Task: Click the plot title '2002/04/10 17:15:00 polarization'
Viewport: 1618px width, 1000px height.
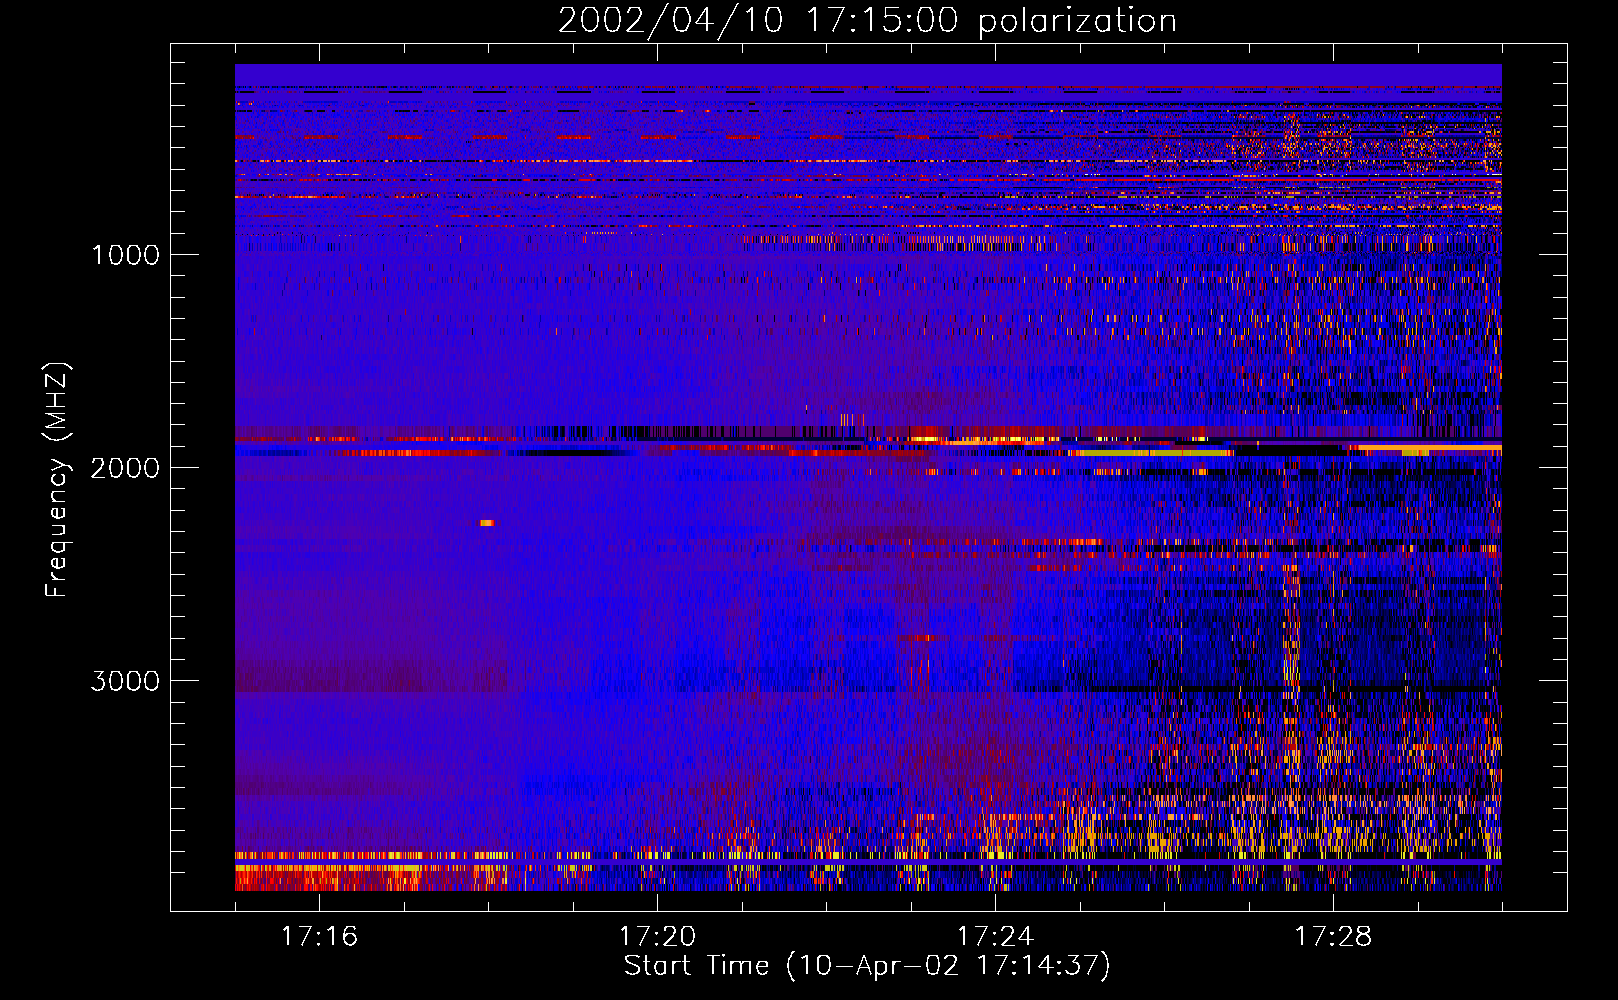Action: 867,21
